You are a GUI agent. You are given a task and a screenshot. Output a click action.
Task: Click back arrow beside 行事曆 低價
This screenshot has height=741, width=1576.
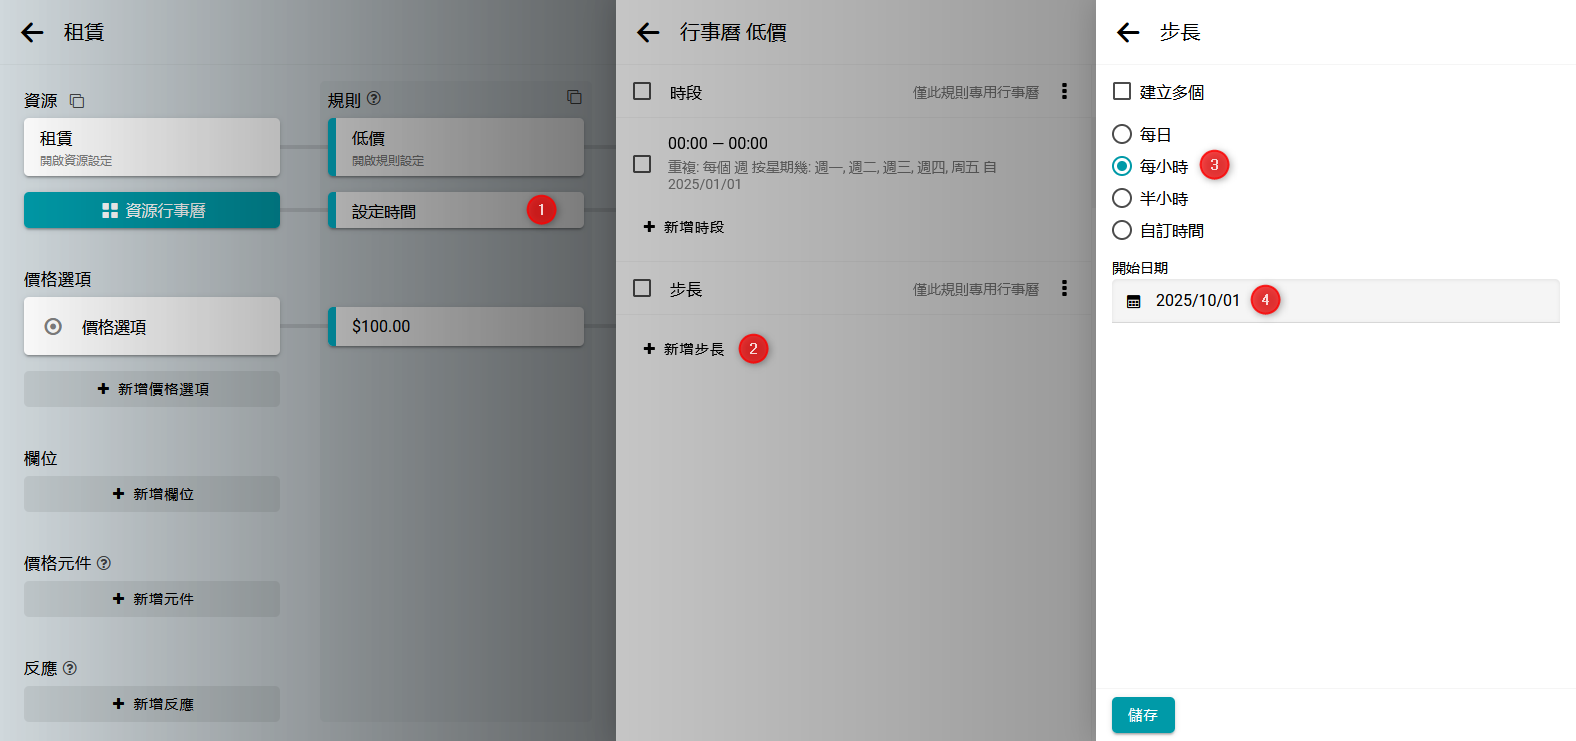pos(648,32)
